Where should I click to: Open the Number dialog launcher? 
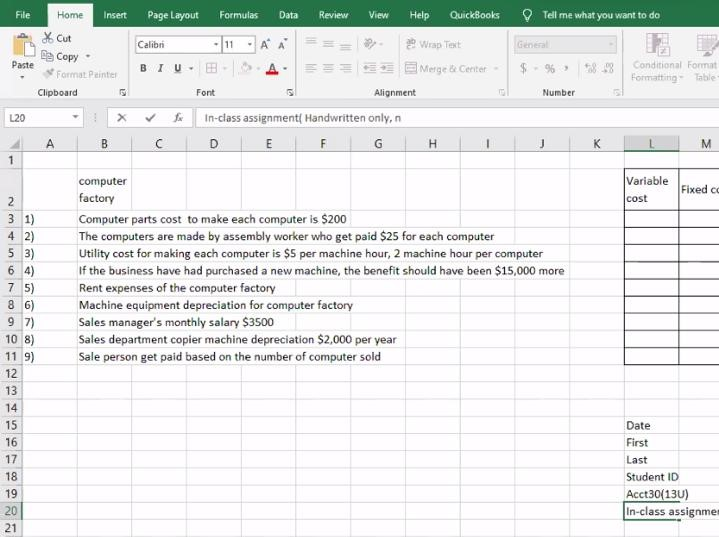pyautogui.click(x=617, y=93)
